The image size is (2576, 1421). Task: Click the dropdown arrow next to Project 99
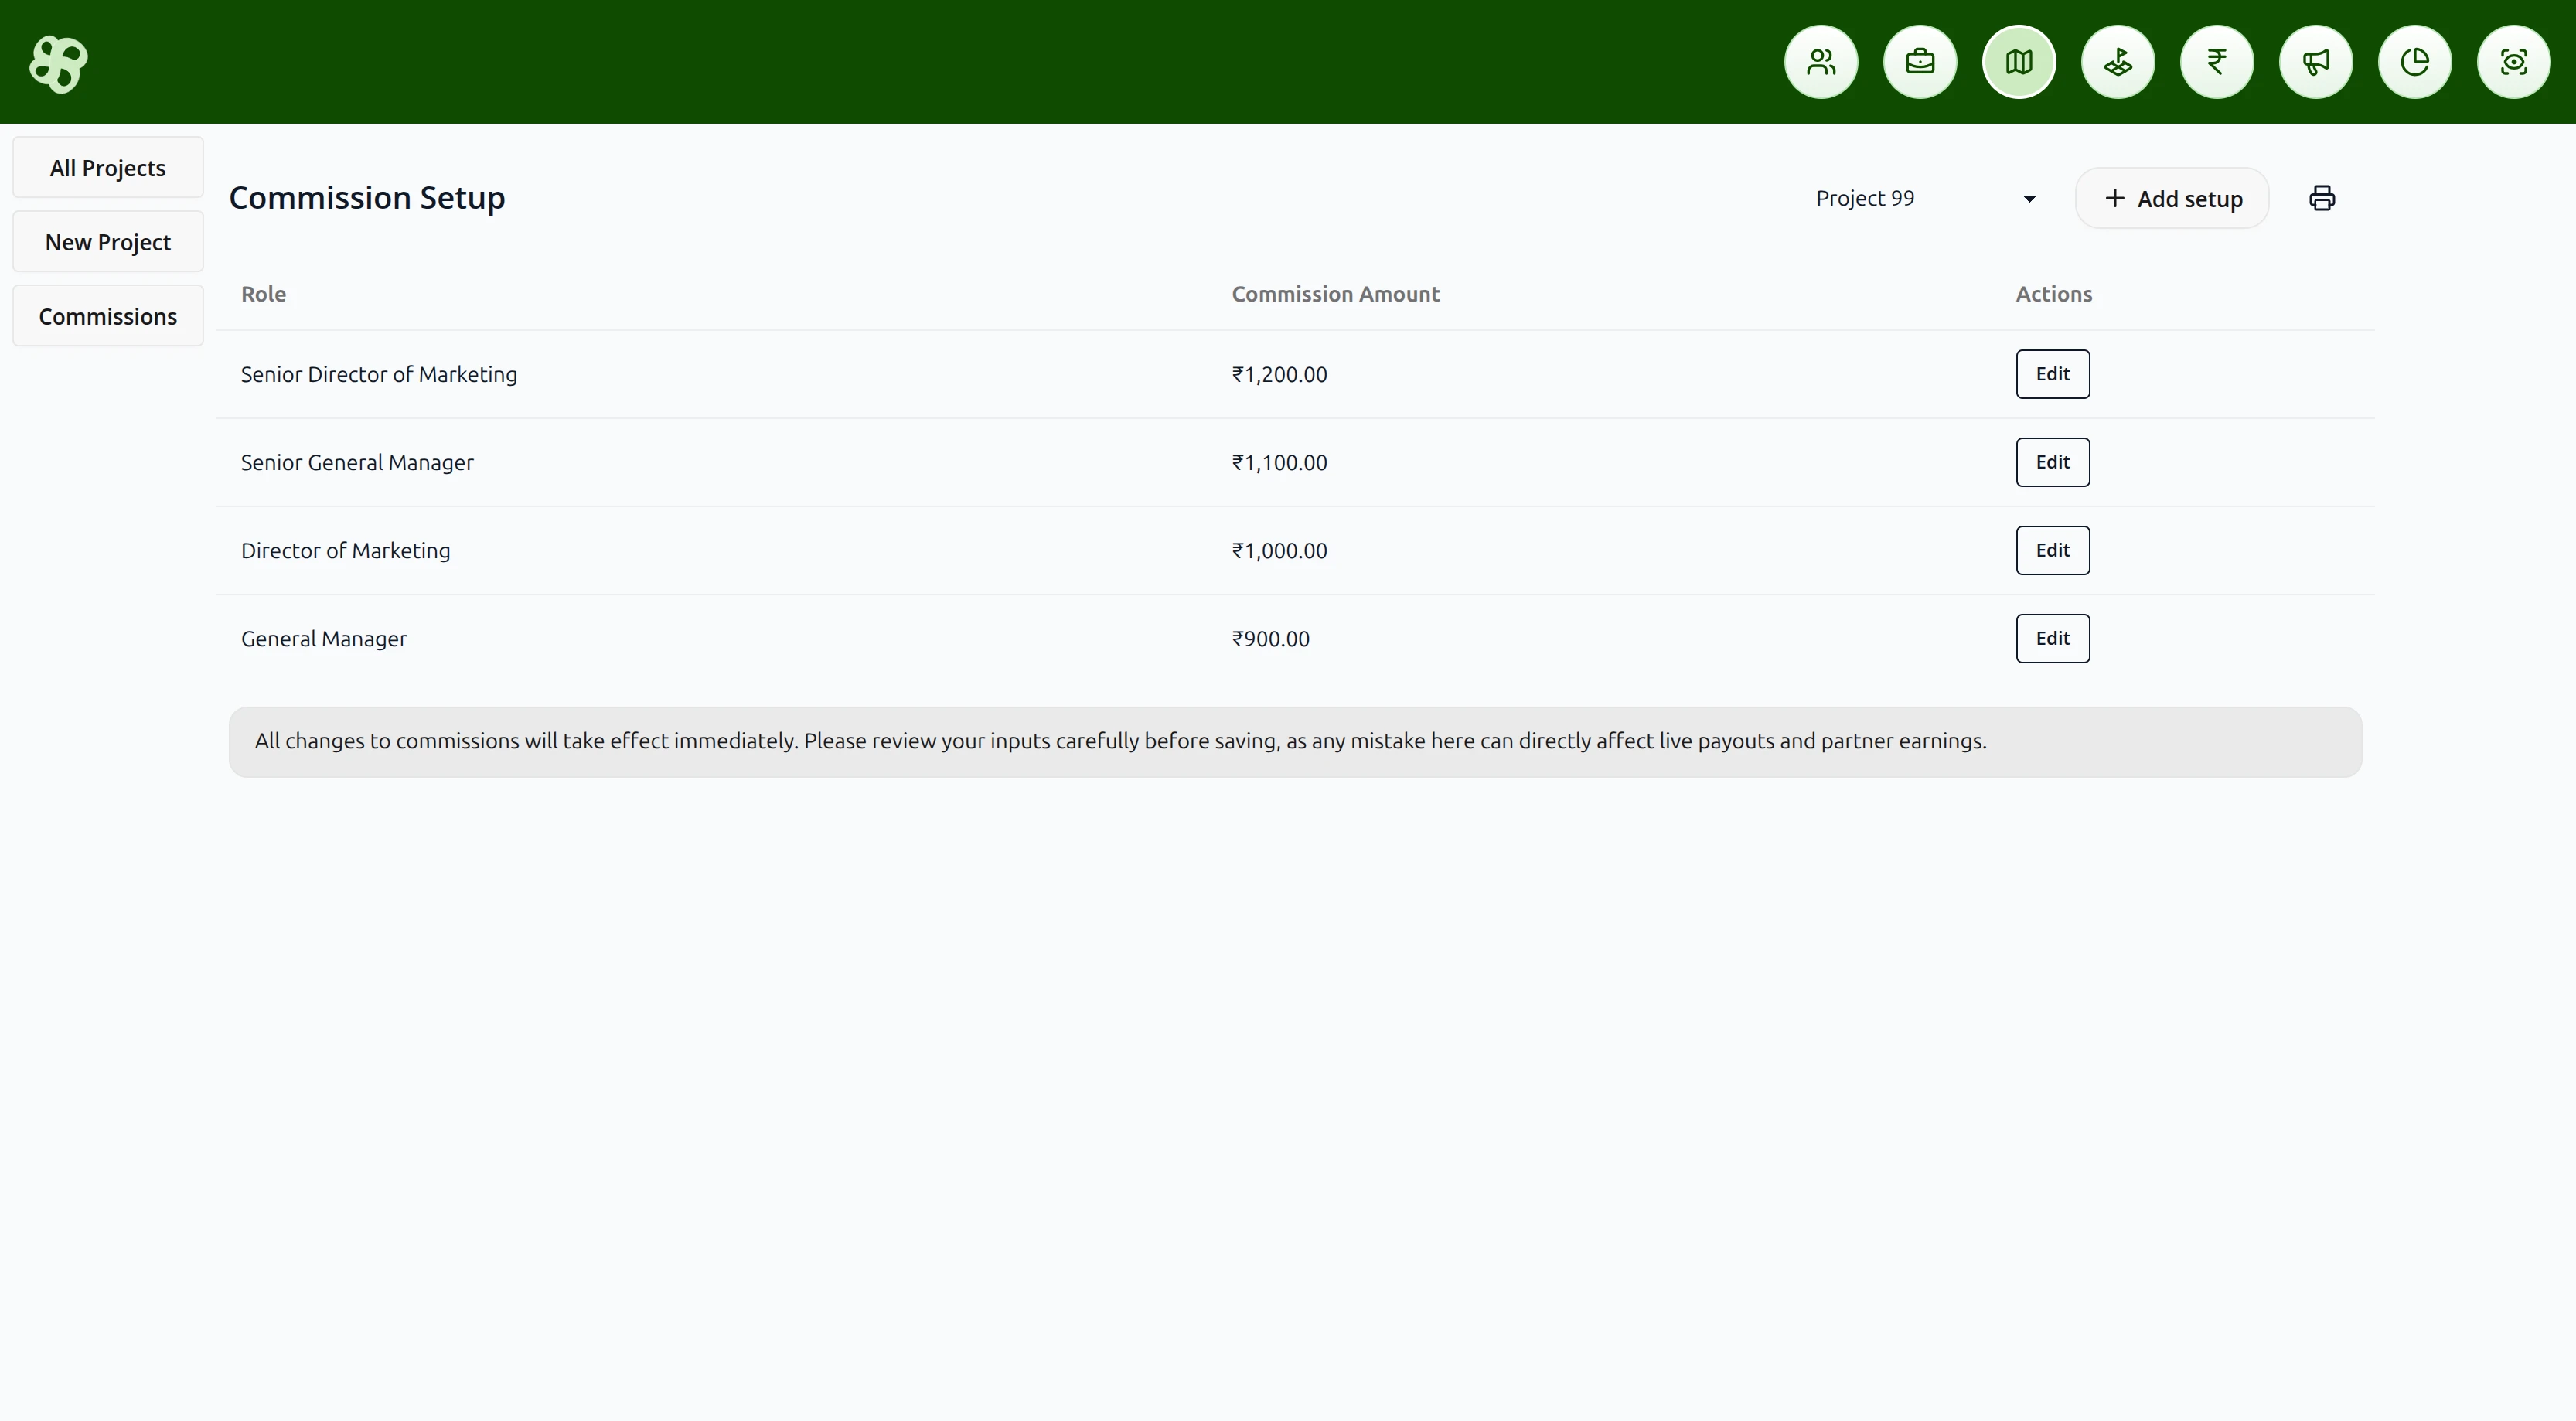2029,199
